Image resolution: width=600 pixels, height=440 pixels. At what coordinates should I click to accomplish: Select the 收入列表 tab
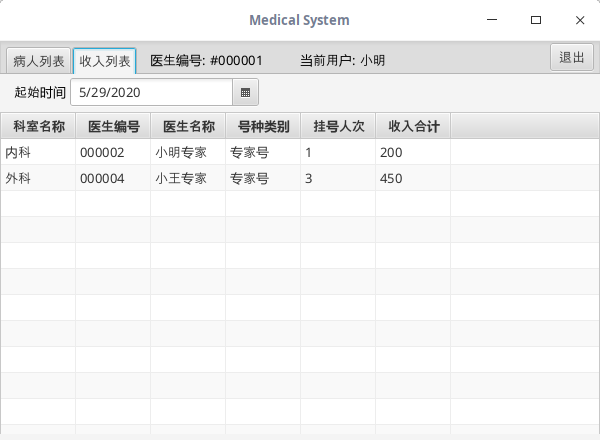104,61
